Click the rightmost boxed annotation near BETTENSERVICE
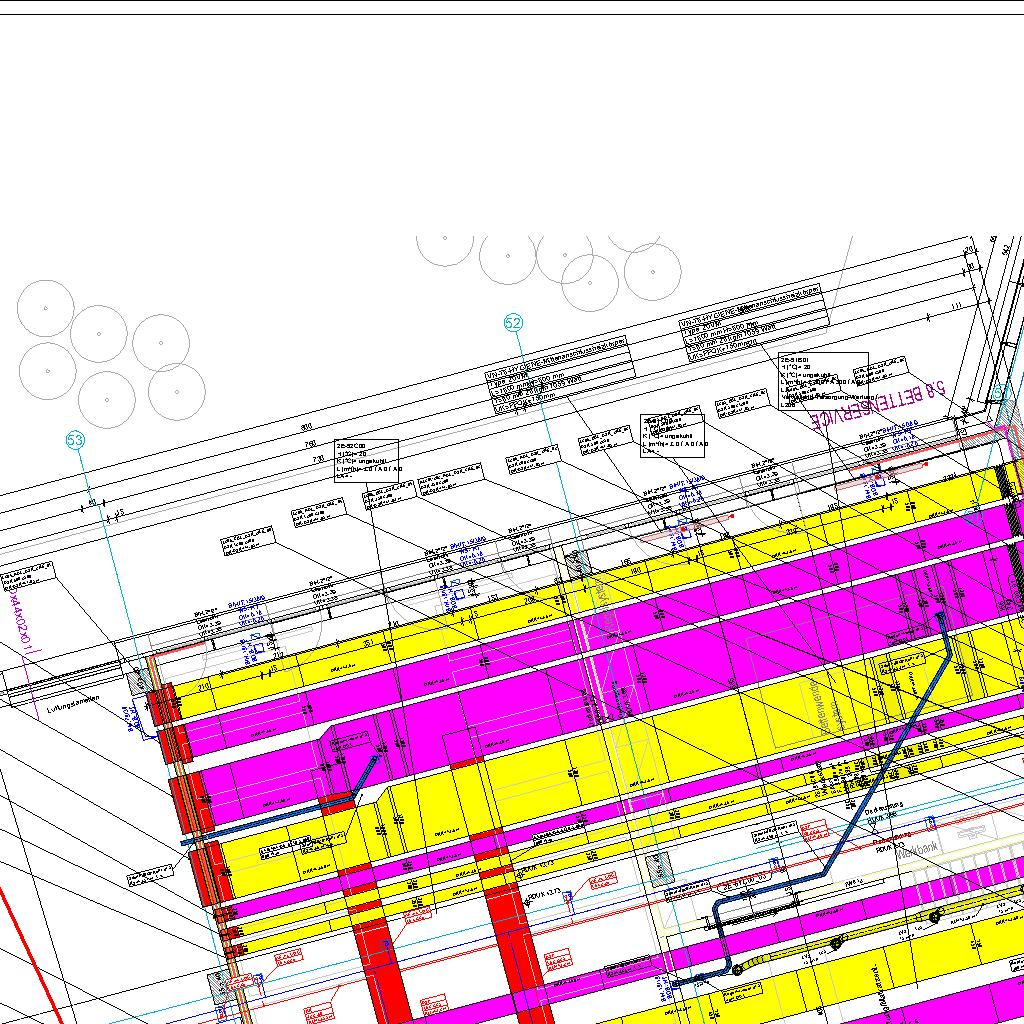 823,380
